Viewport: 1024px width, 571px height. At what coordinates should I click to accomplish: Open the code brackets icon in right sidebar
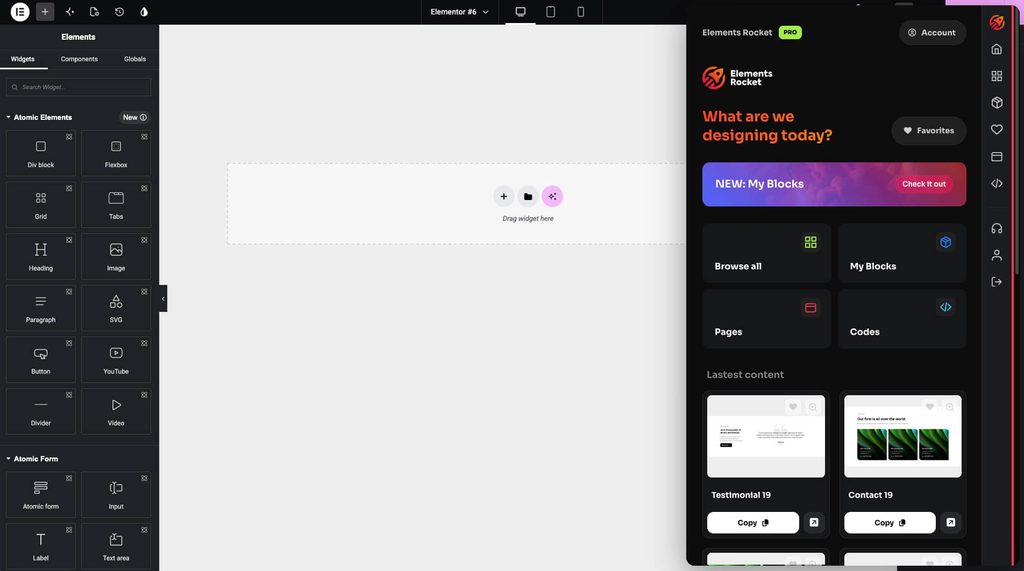pyautogui.click(x=997, y=184)
